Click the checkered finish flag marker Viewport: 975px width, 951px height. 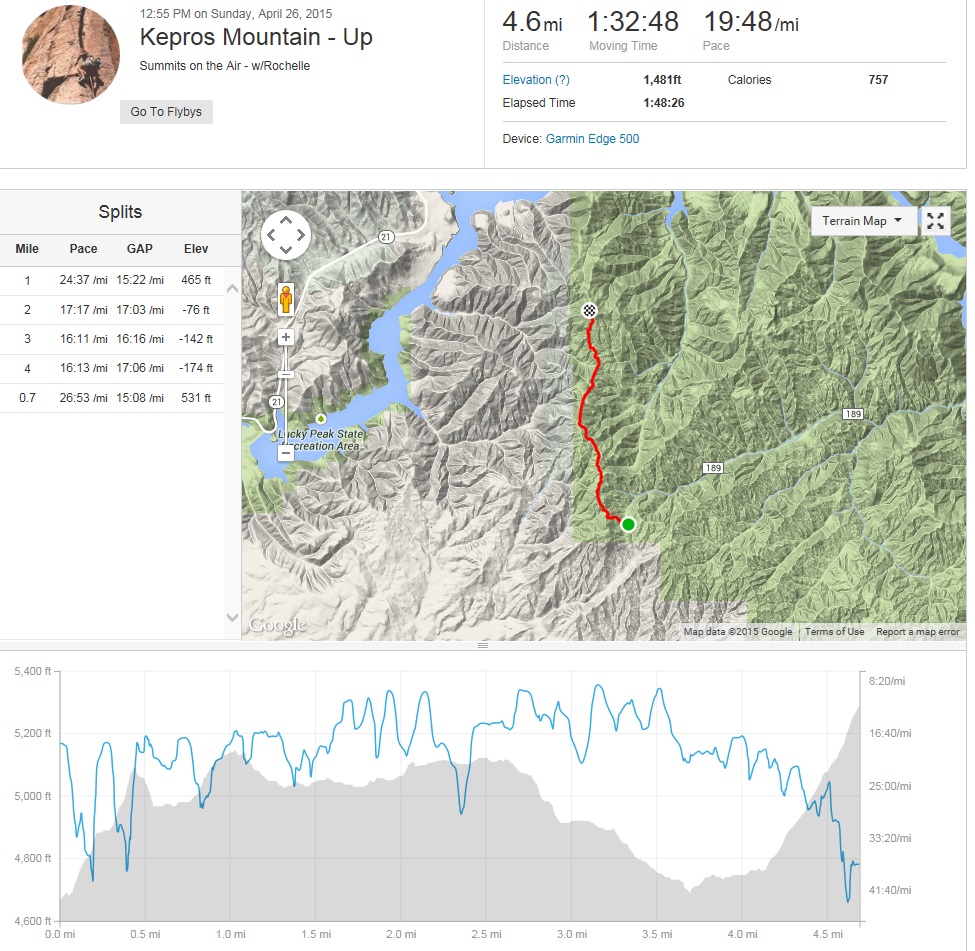coord(590,310)
